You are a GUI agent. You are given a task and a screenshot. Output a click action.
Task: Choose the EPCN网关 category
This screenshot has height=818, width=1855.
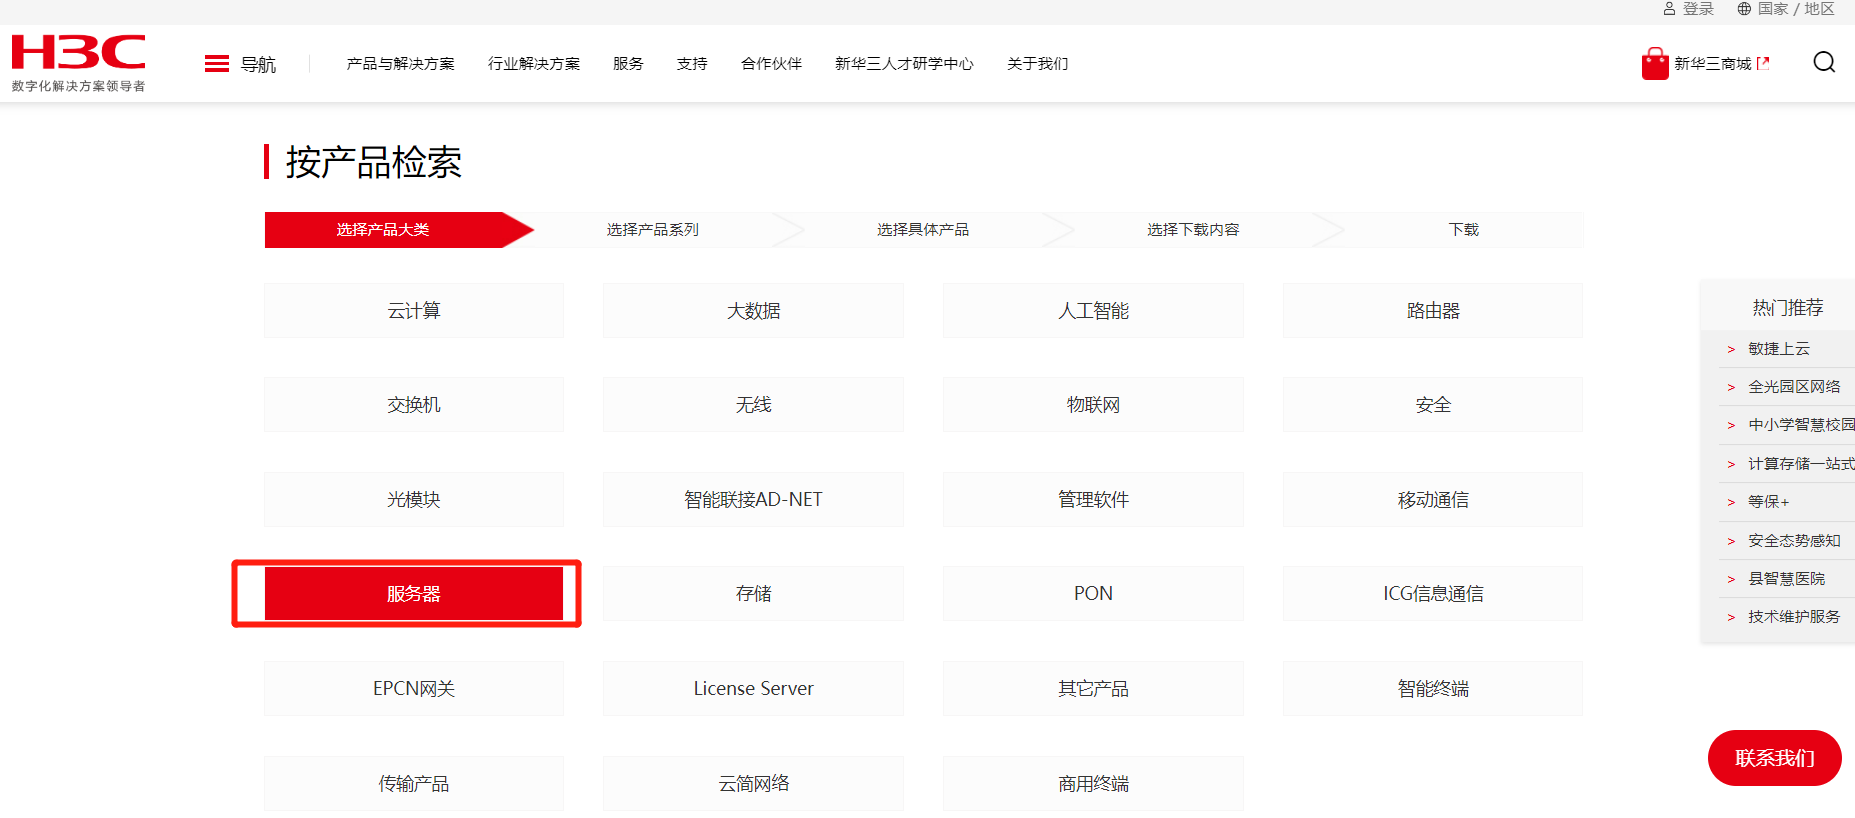click(414, 689)
